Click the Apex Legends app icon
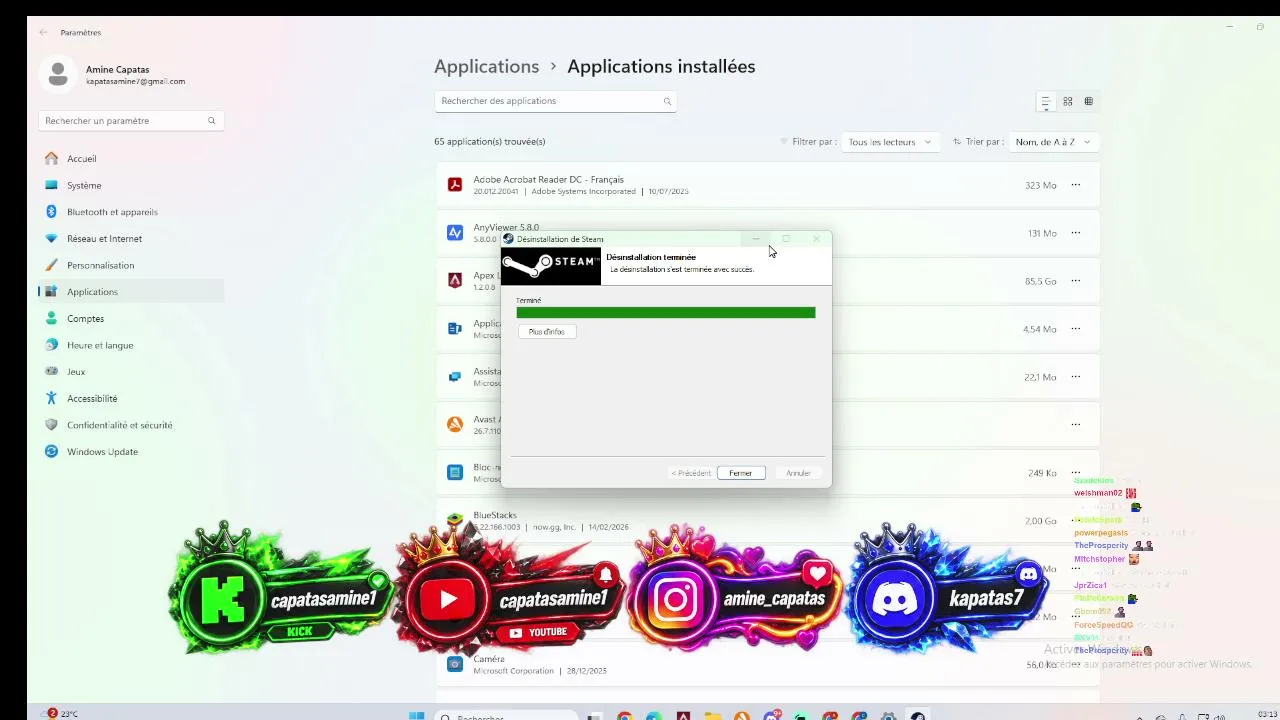1280x720 pixels. pos(455,281)
